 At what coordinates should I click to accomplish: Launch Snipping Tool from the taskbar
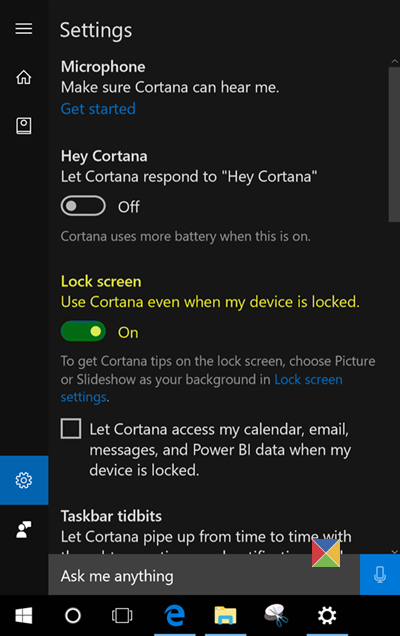276,616
